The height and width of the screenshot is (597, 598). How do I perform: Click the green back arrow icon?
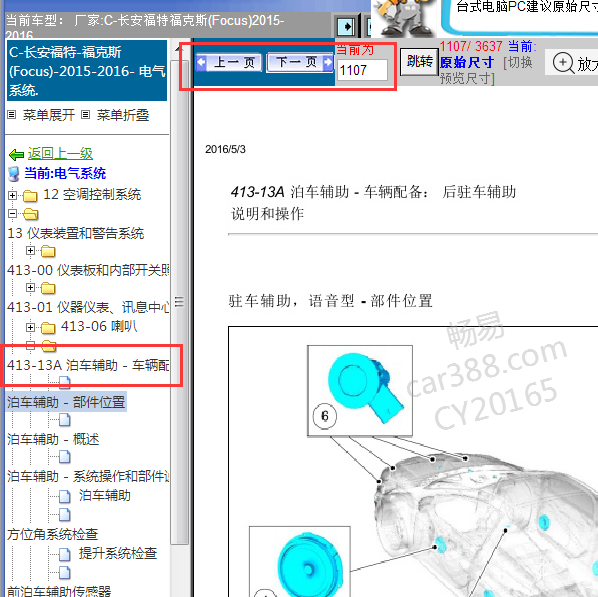pos(16,154)
